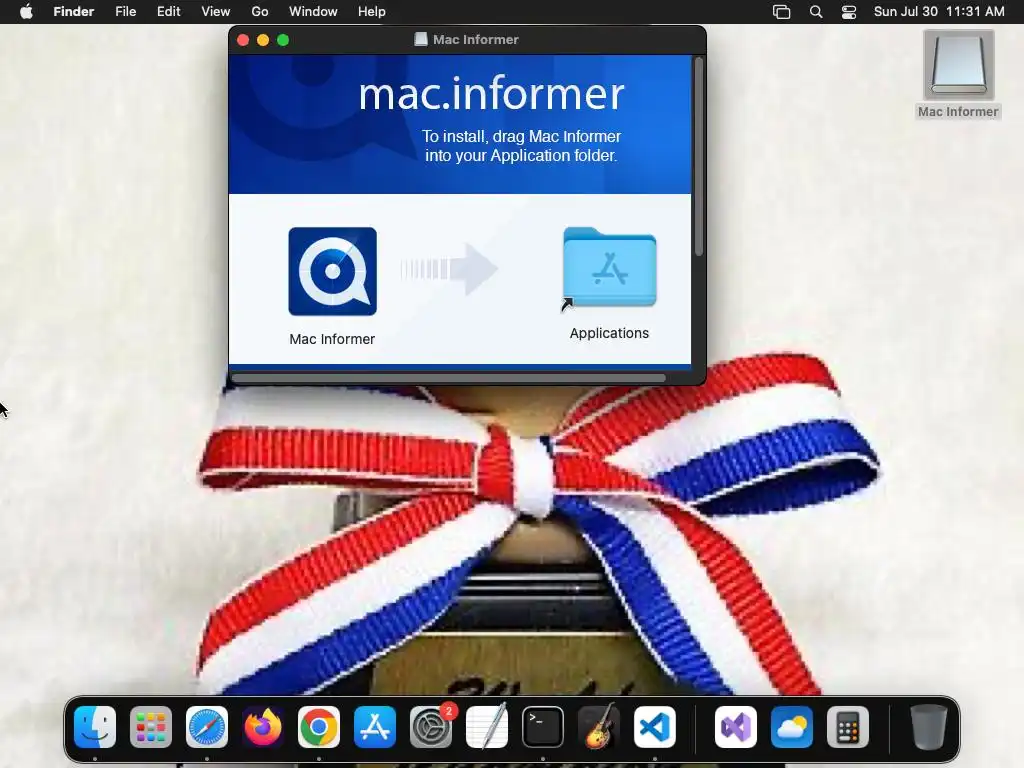
Task: Click the 'mac.informer' banner heading
Action: pos(491,94)
